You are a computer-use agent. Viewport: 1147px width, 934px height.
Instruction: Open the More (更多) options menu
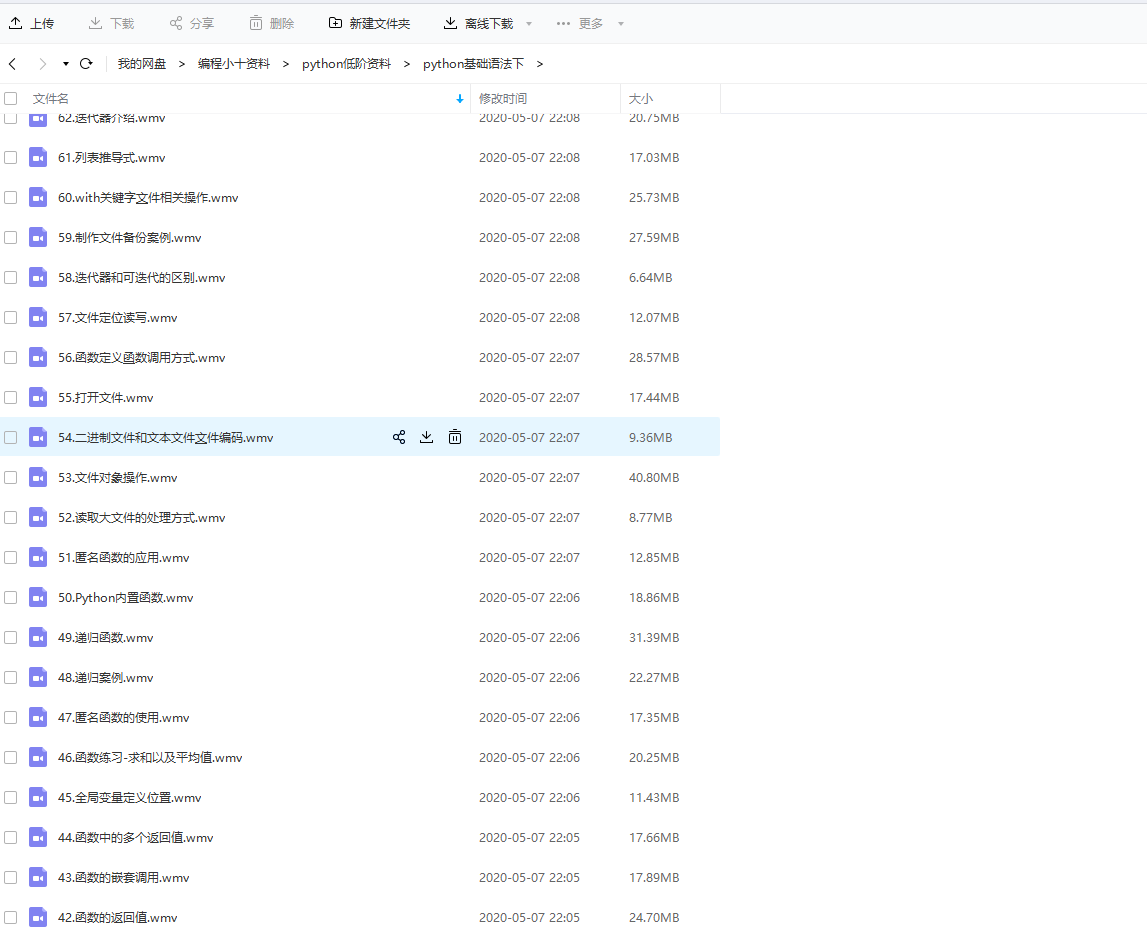coord(580,23)
